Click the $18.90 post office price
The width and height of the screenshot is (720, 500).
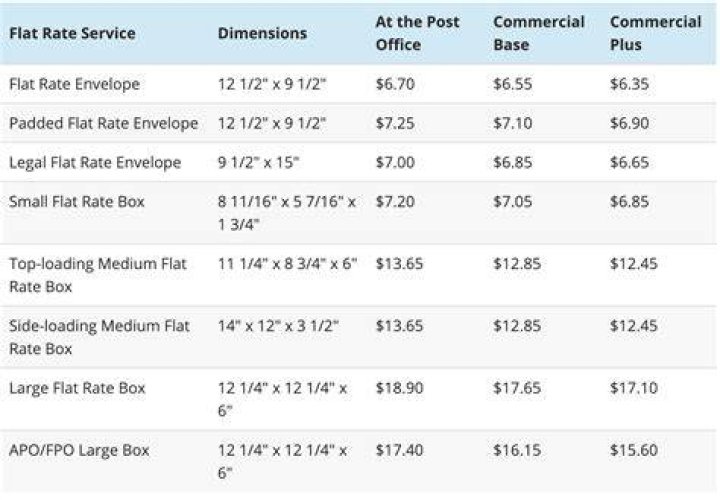pos(399,388)
